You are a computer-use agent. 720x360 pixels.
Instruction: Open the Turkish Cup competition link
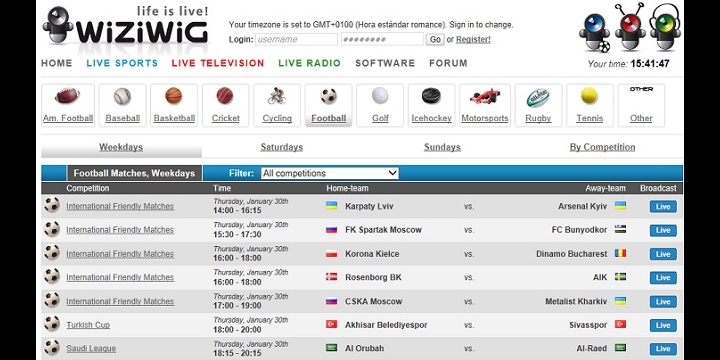click(x=88, y=325)
